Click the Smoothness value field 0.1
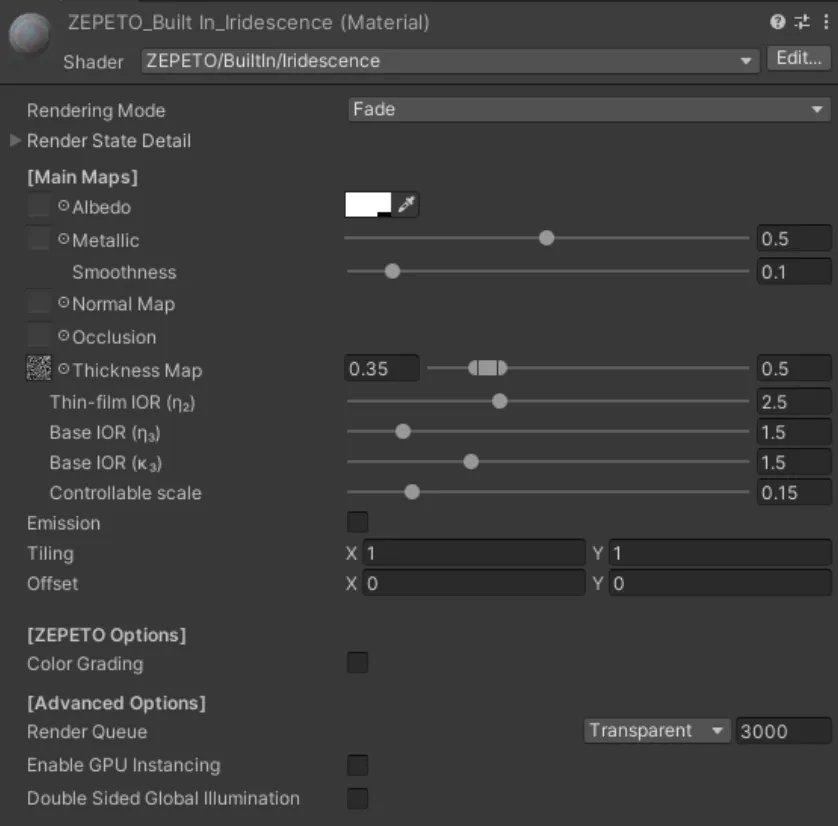The width and height of the screenshot is (838, 826). (794, 272)
